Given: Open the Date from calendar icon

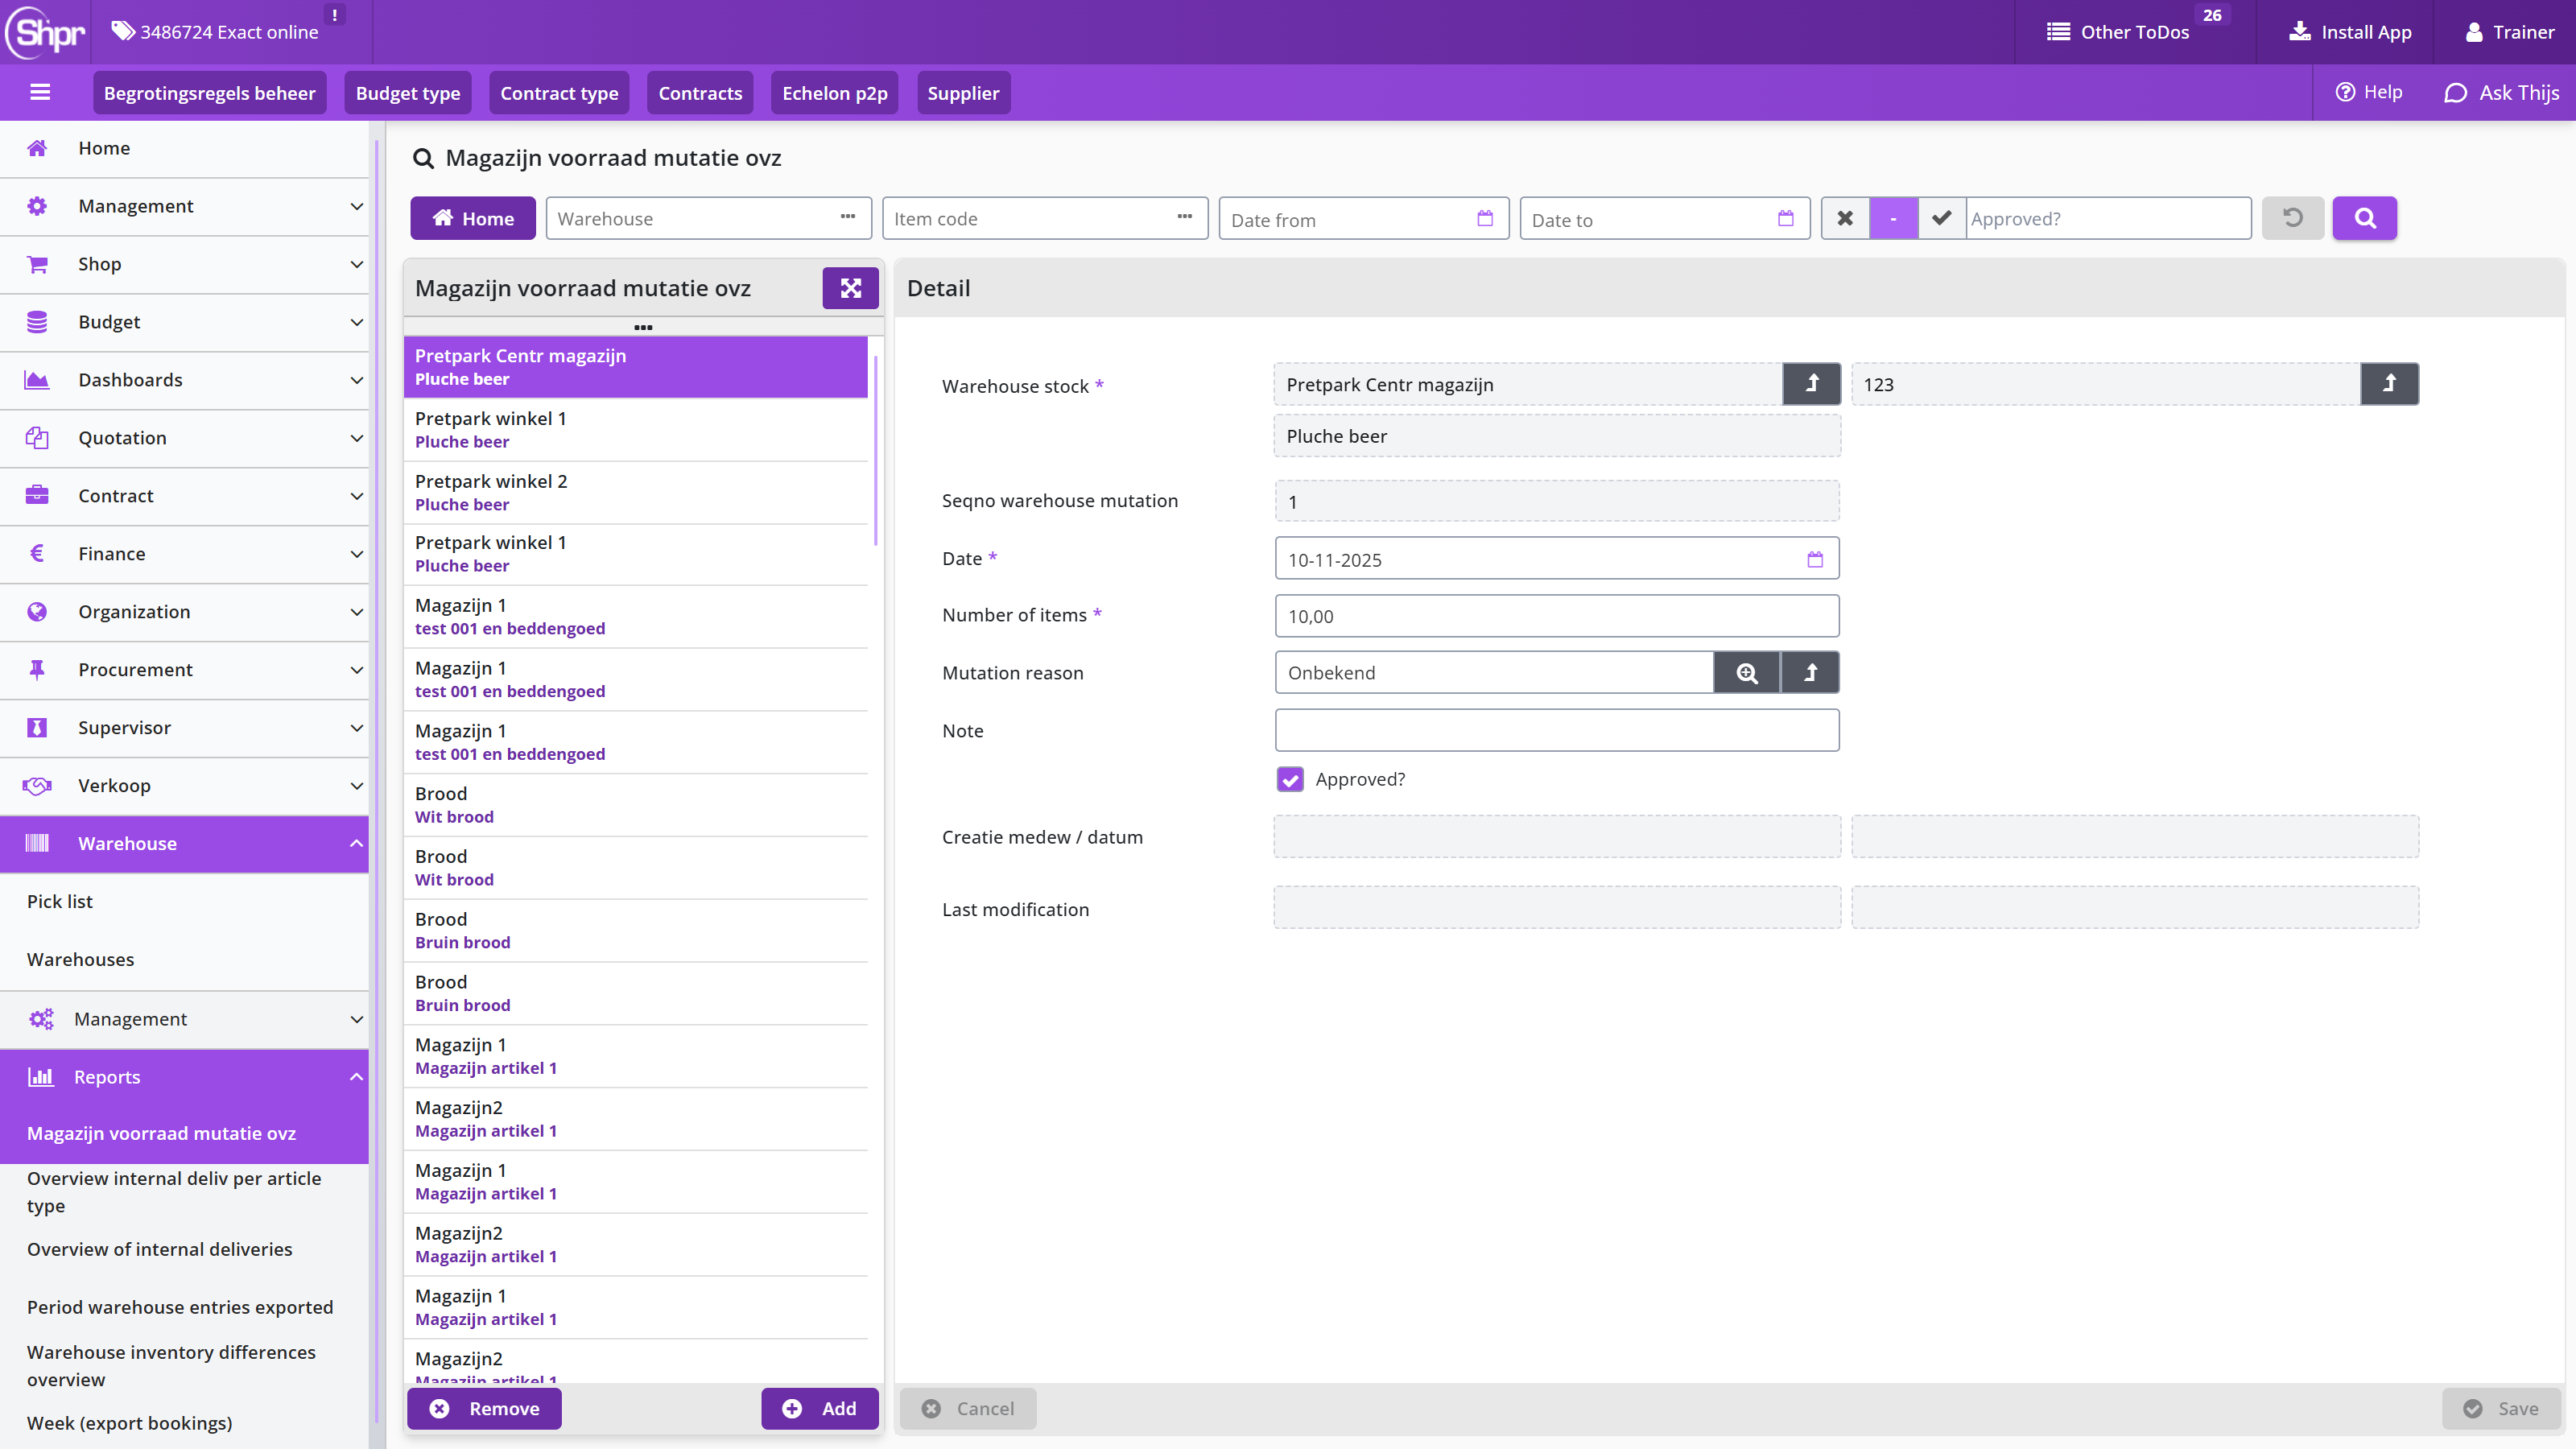Looking at the screenshot, I should [1485, 218].
